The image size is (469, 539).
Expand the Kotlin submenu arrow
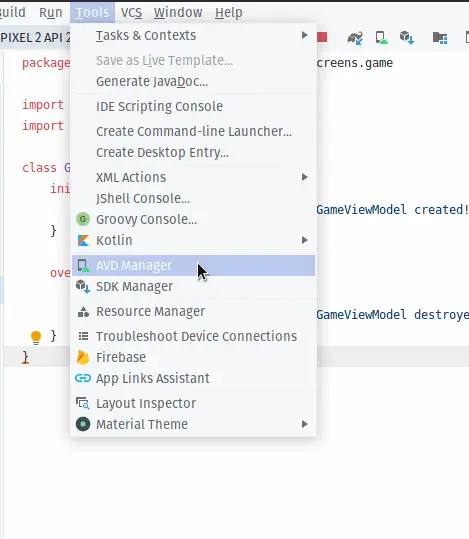click(x=304, y=240)
